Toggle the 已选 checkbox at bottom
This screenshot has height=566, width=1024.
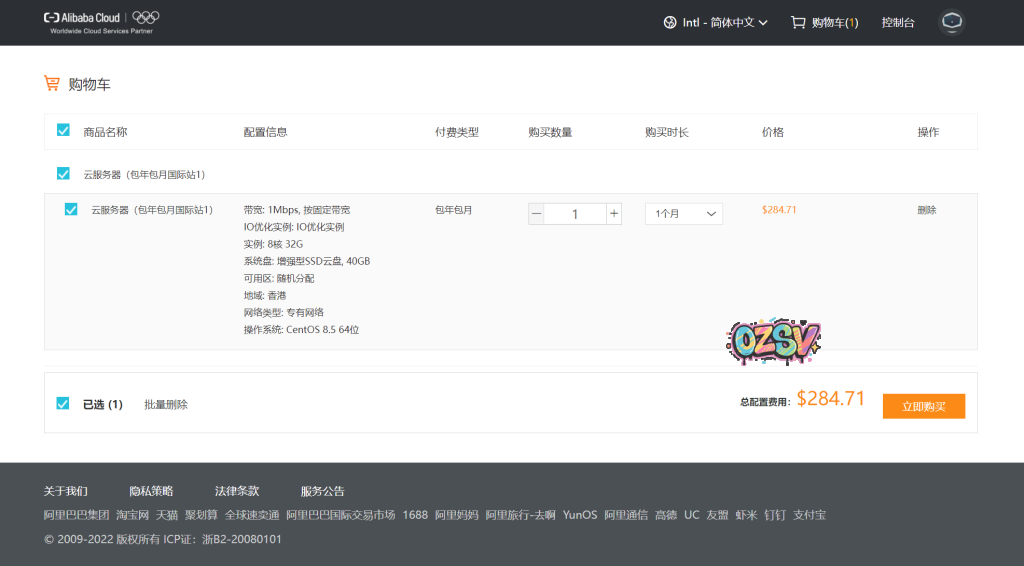[x=64, y=404]
